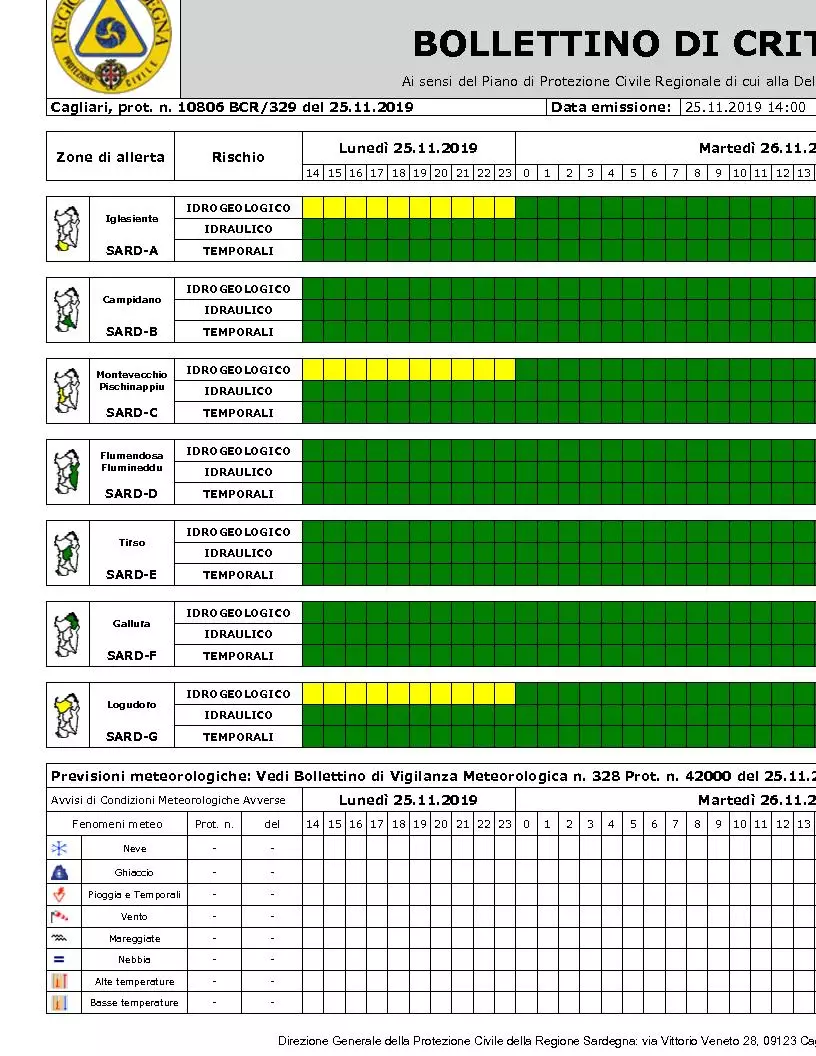816x1056 pixels.
Task: Click the yellow Iglesiente idrogeologico cell at hour 14
Action: [313, 207]
